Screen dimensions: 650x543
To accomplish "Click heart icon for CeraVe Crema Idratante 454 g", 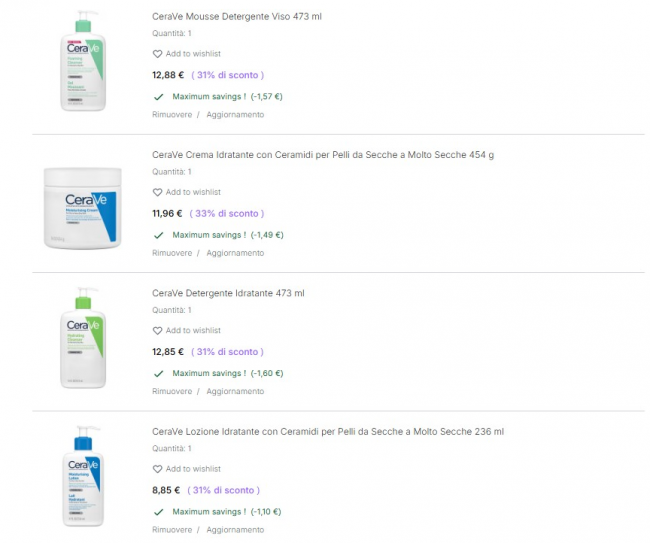I will click(x=157, y=192).
